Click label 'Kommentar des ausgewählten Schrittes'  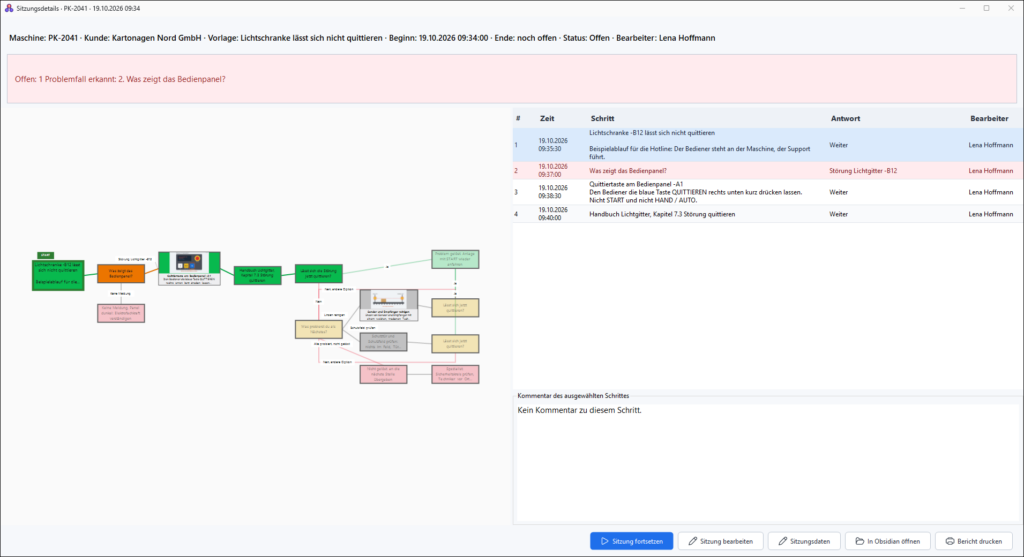[573, 396]
